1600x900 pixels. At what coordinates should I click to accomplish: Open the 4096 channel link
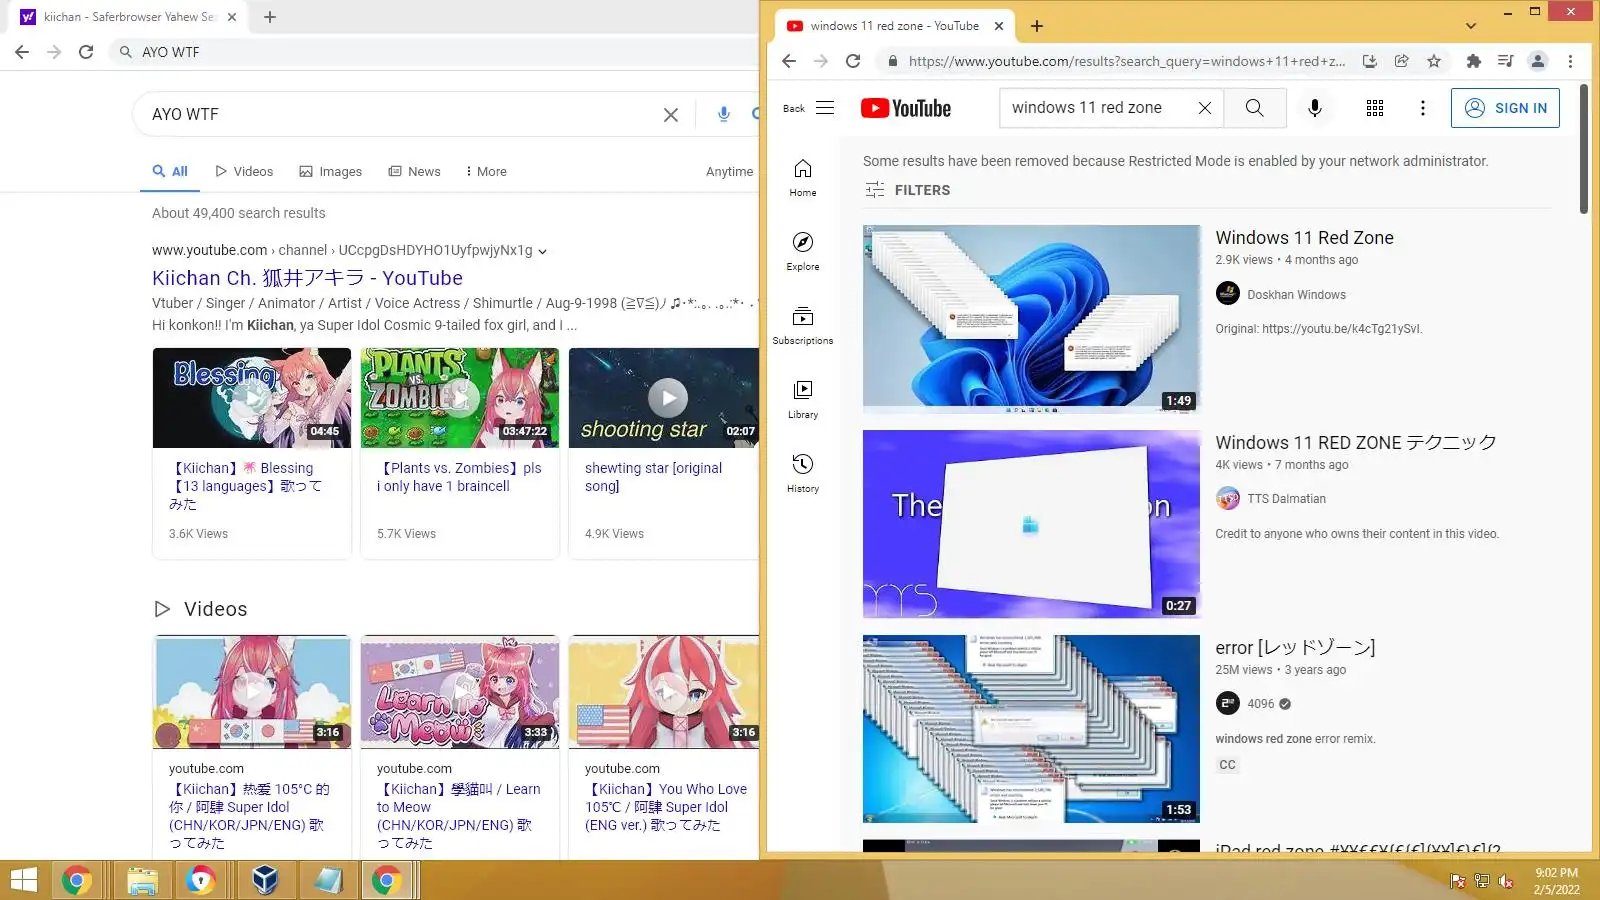click(1261, 704)
